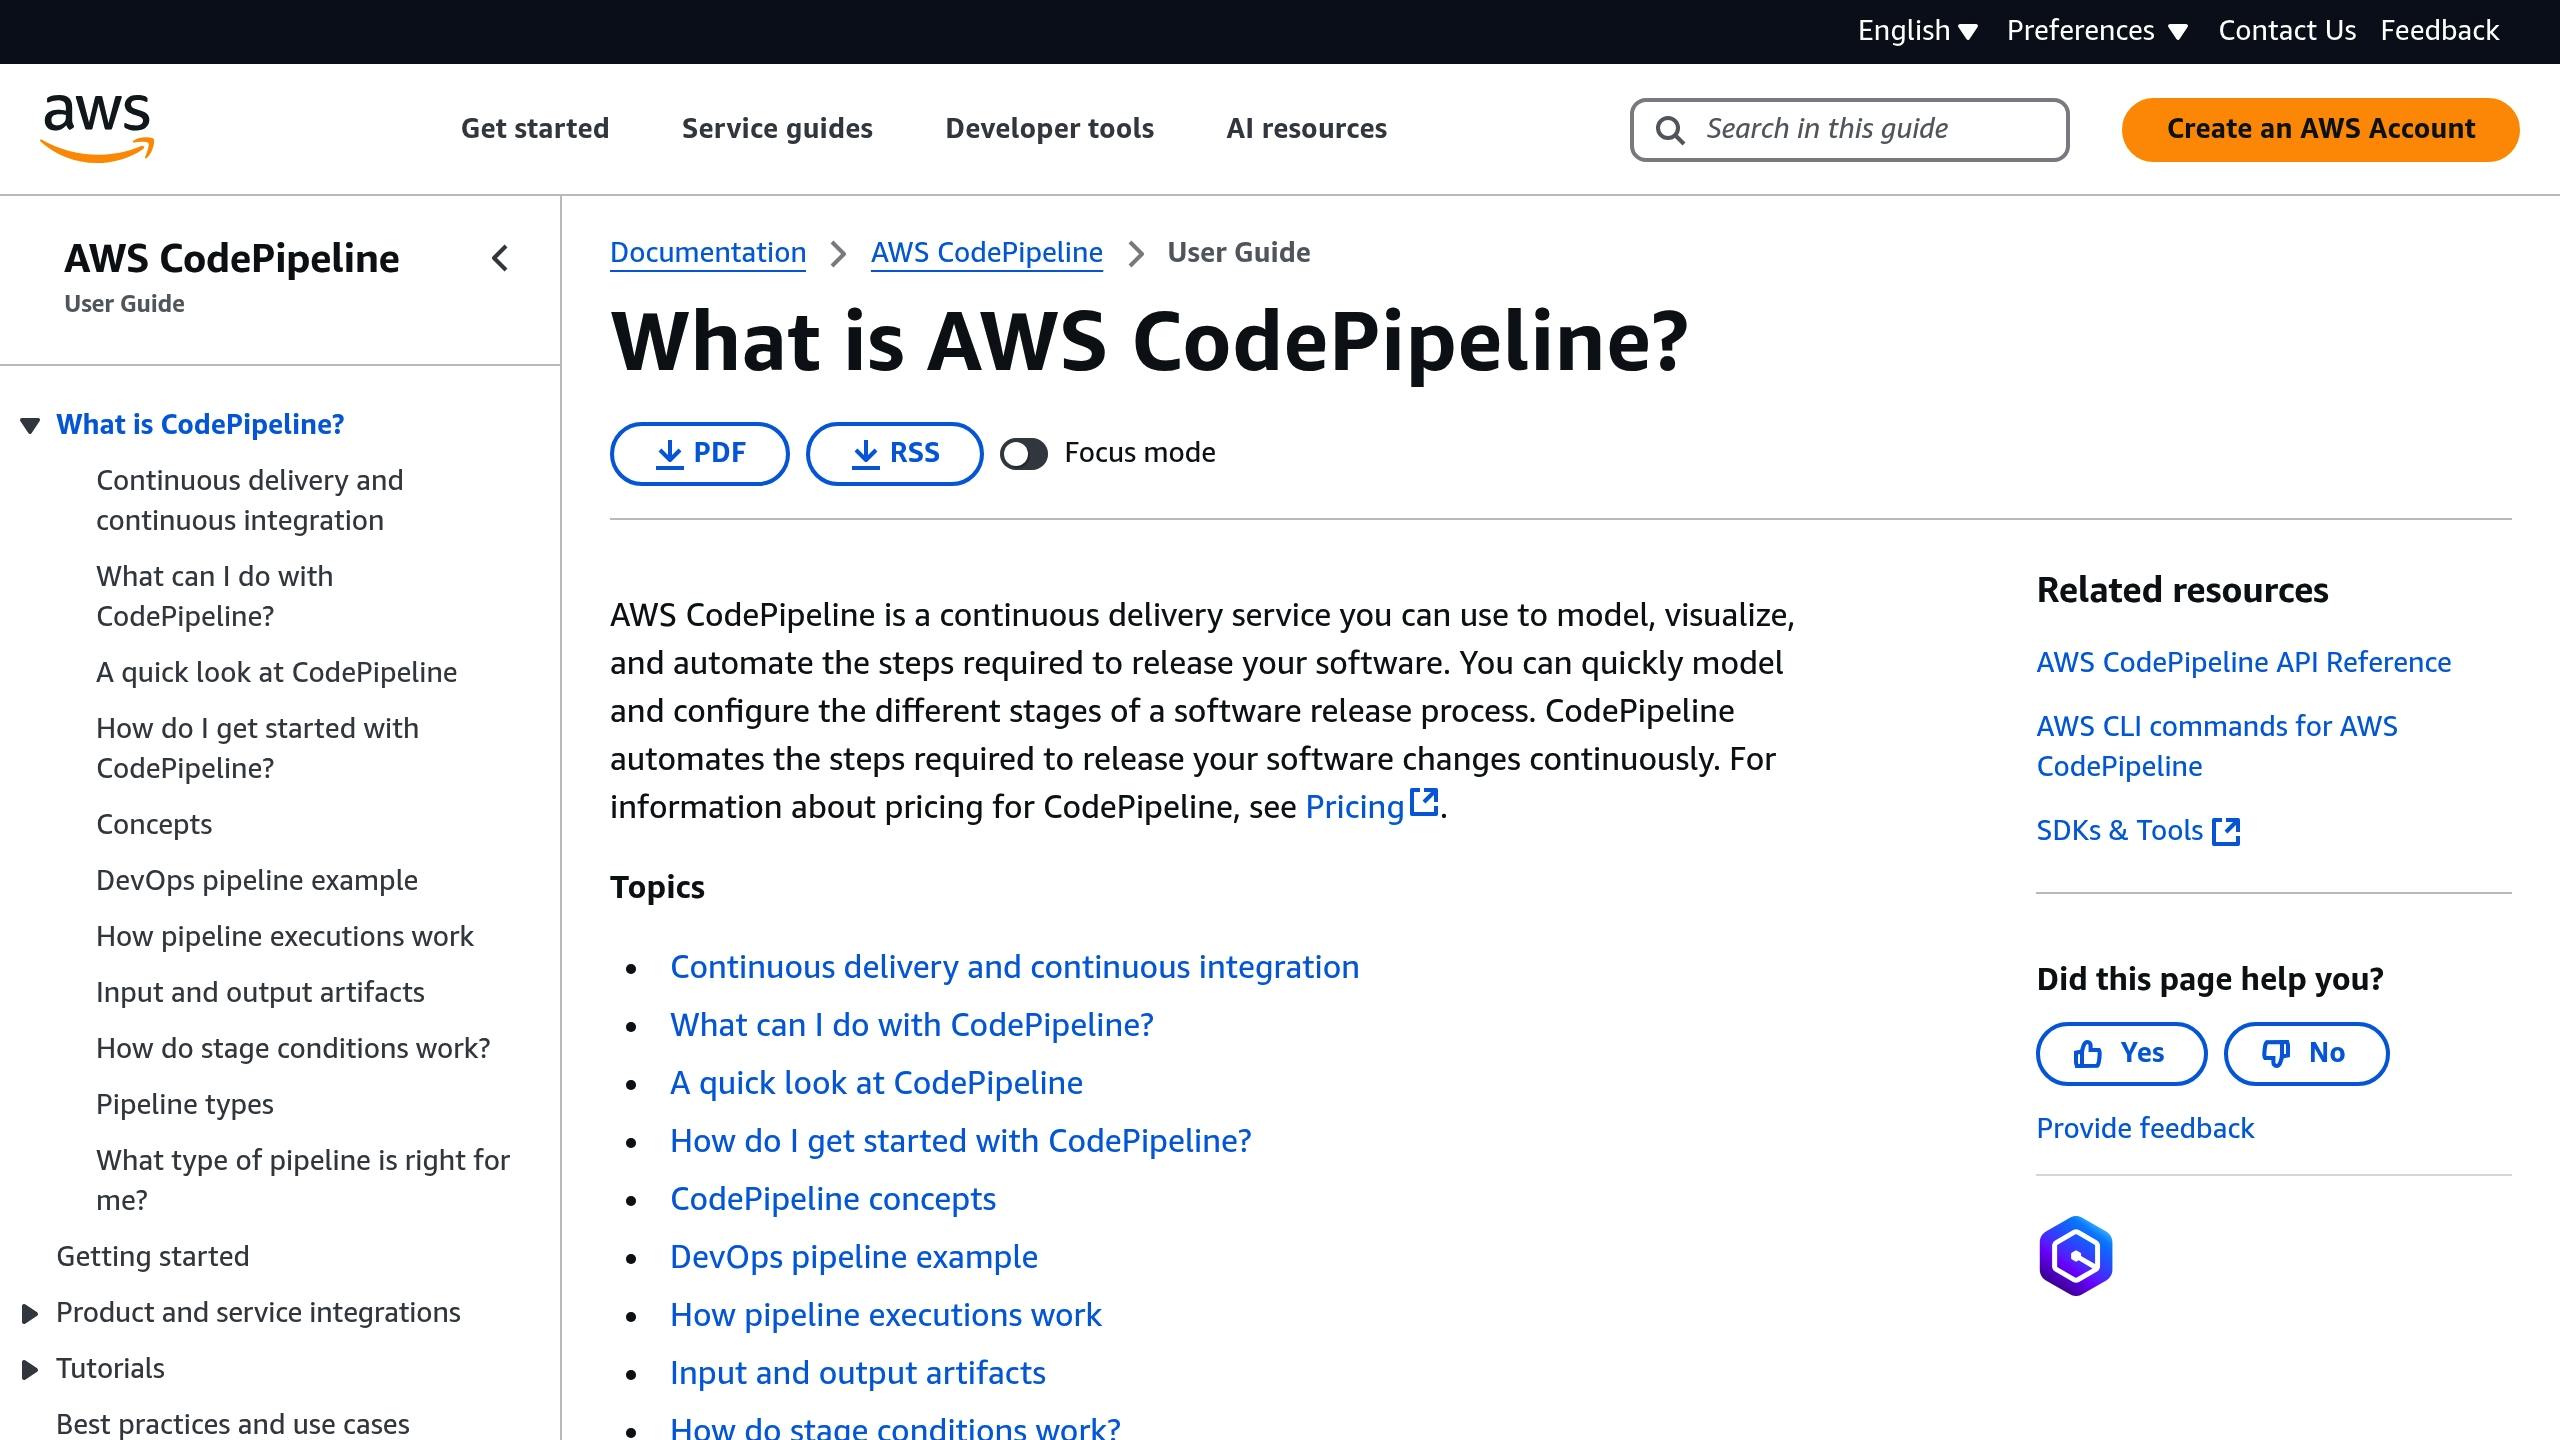Select Concepts in sidebar
This screenshot has height=1440, width=2560.
pyautogui.click(x=154, y=825)
